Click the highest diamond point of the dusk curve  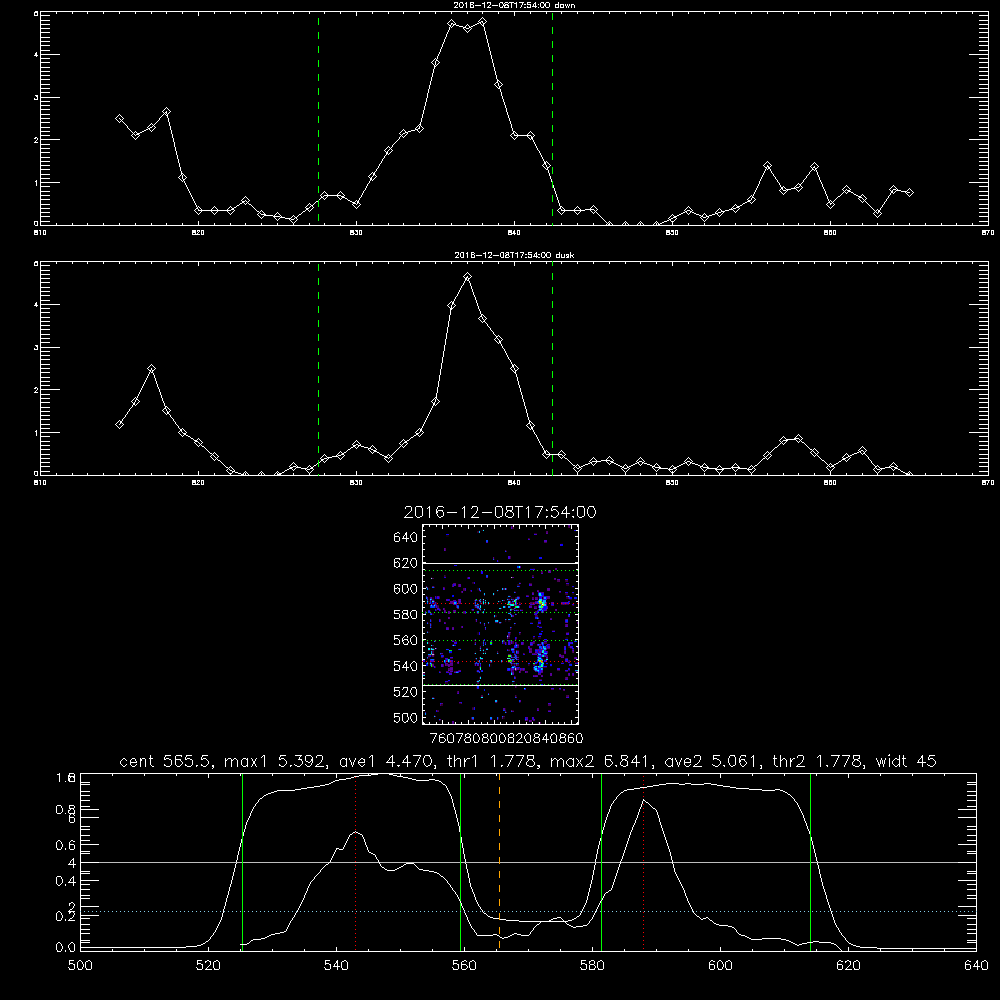(x=467, y=277)
